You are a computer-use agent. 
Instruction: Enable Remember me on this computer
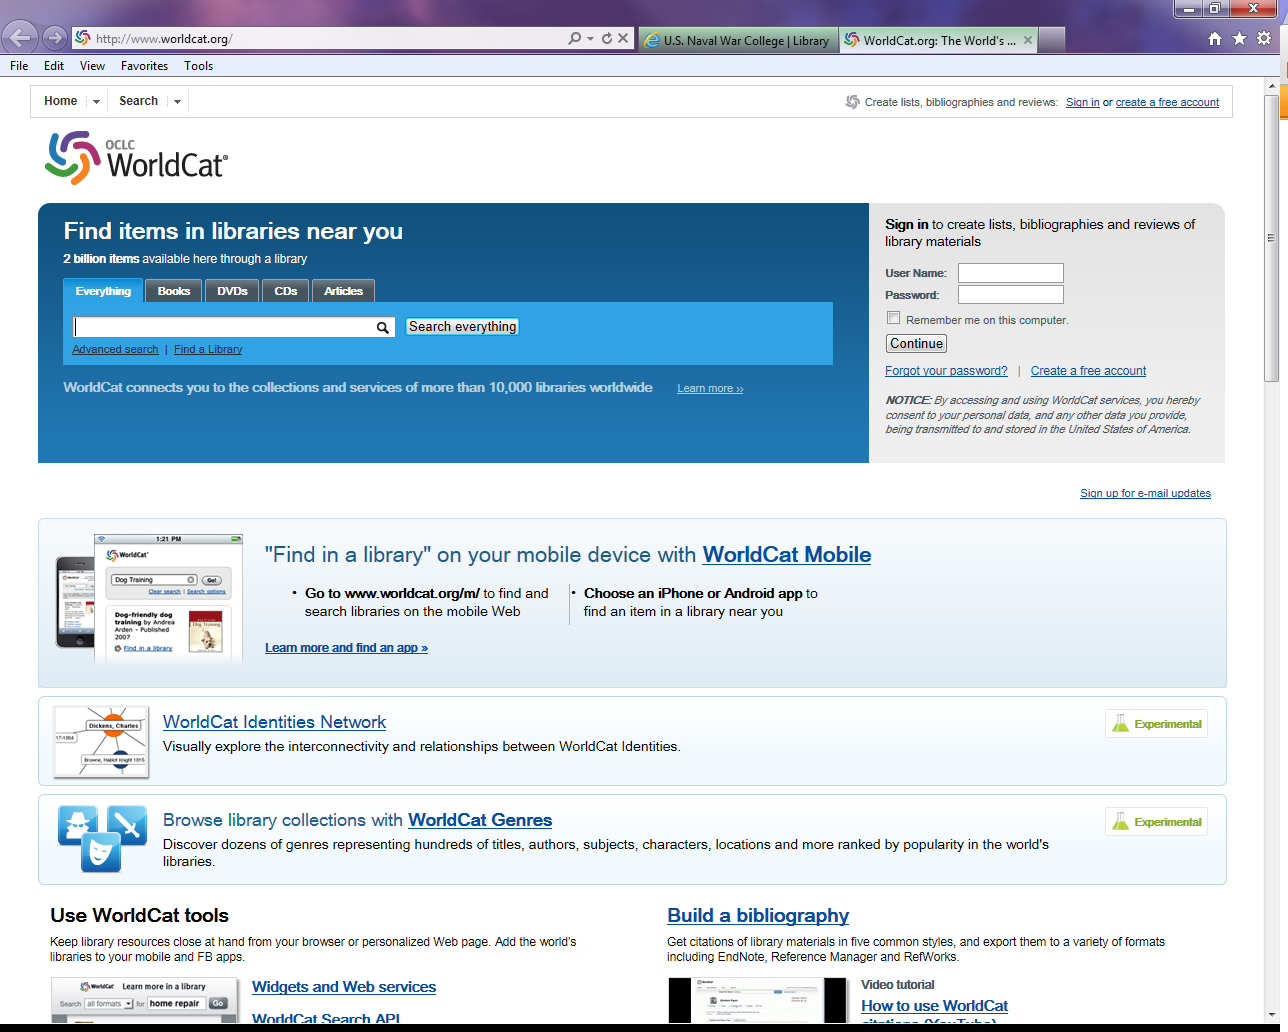pos(893,317)
